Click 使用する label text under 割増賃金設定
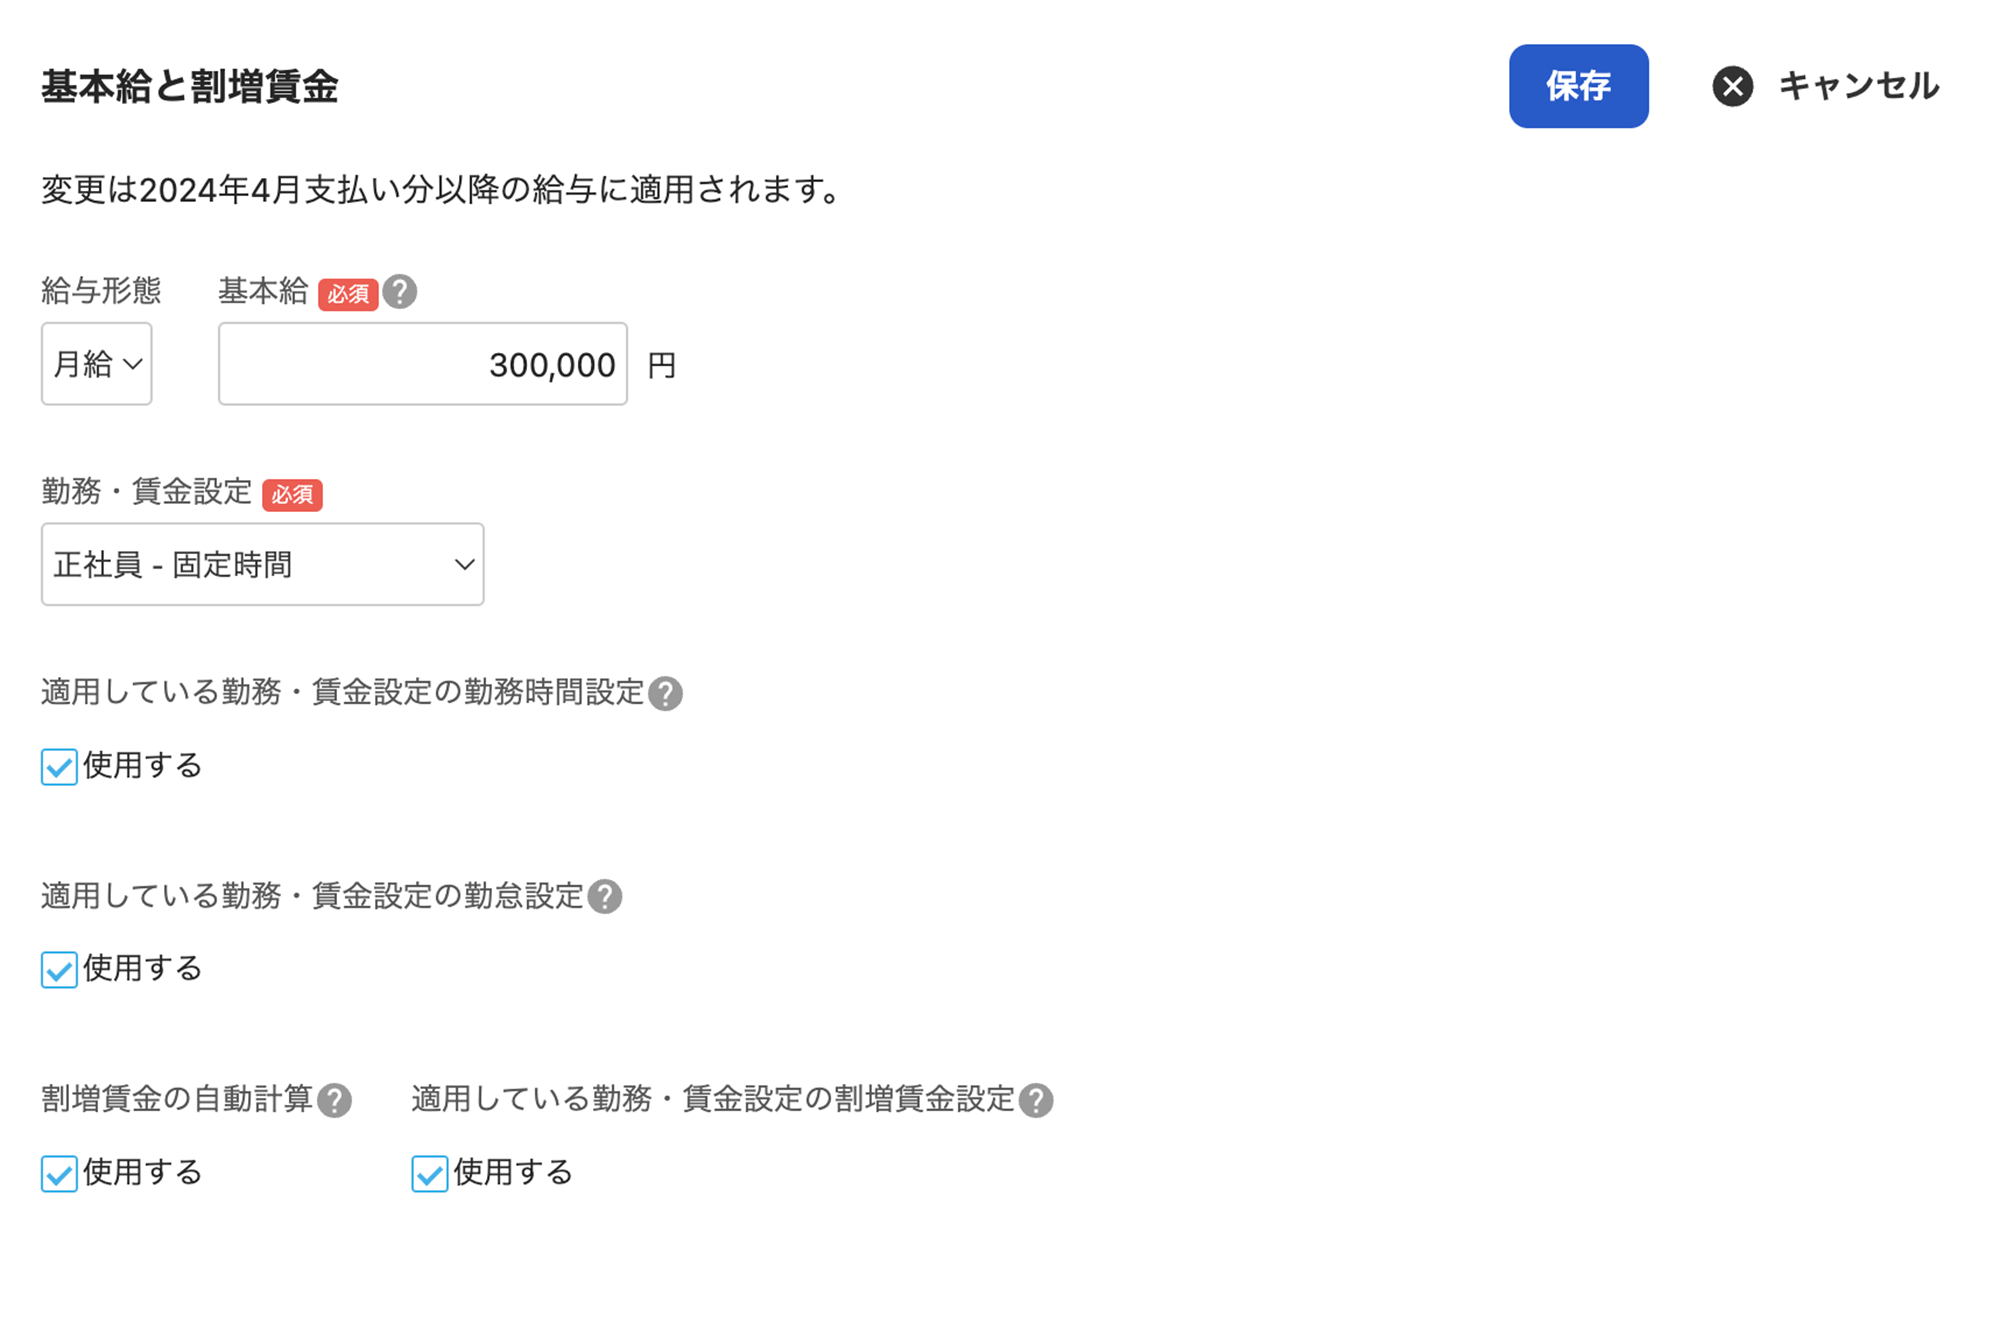This screenshot has height=1329, width=2000. [x=512, y=1172]
